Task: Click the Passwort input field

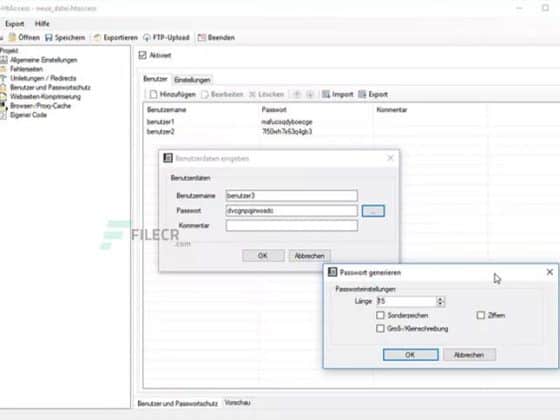Action: (x=291, y=211)
